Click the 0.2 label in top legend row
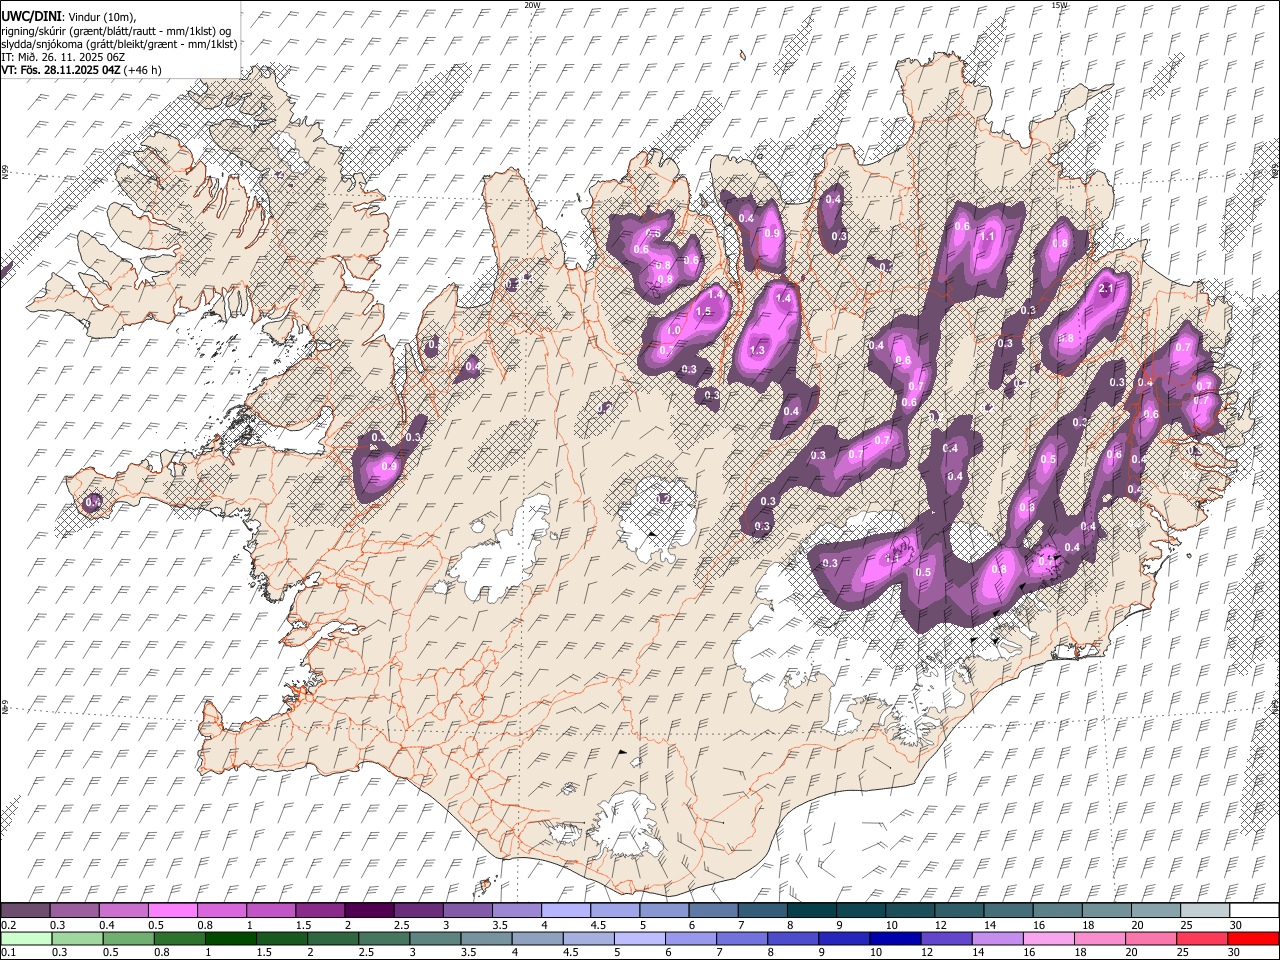The width and height of the screenshot is (1280, 960). click(x=7, y=925)
